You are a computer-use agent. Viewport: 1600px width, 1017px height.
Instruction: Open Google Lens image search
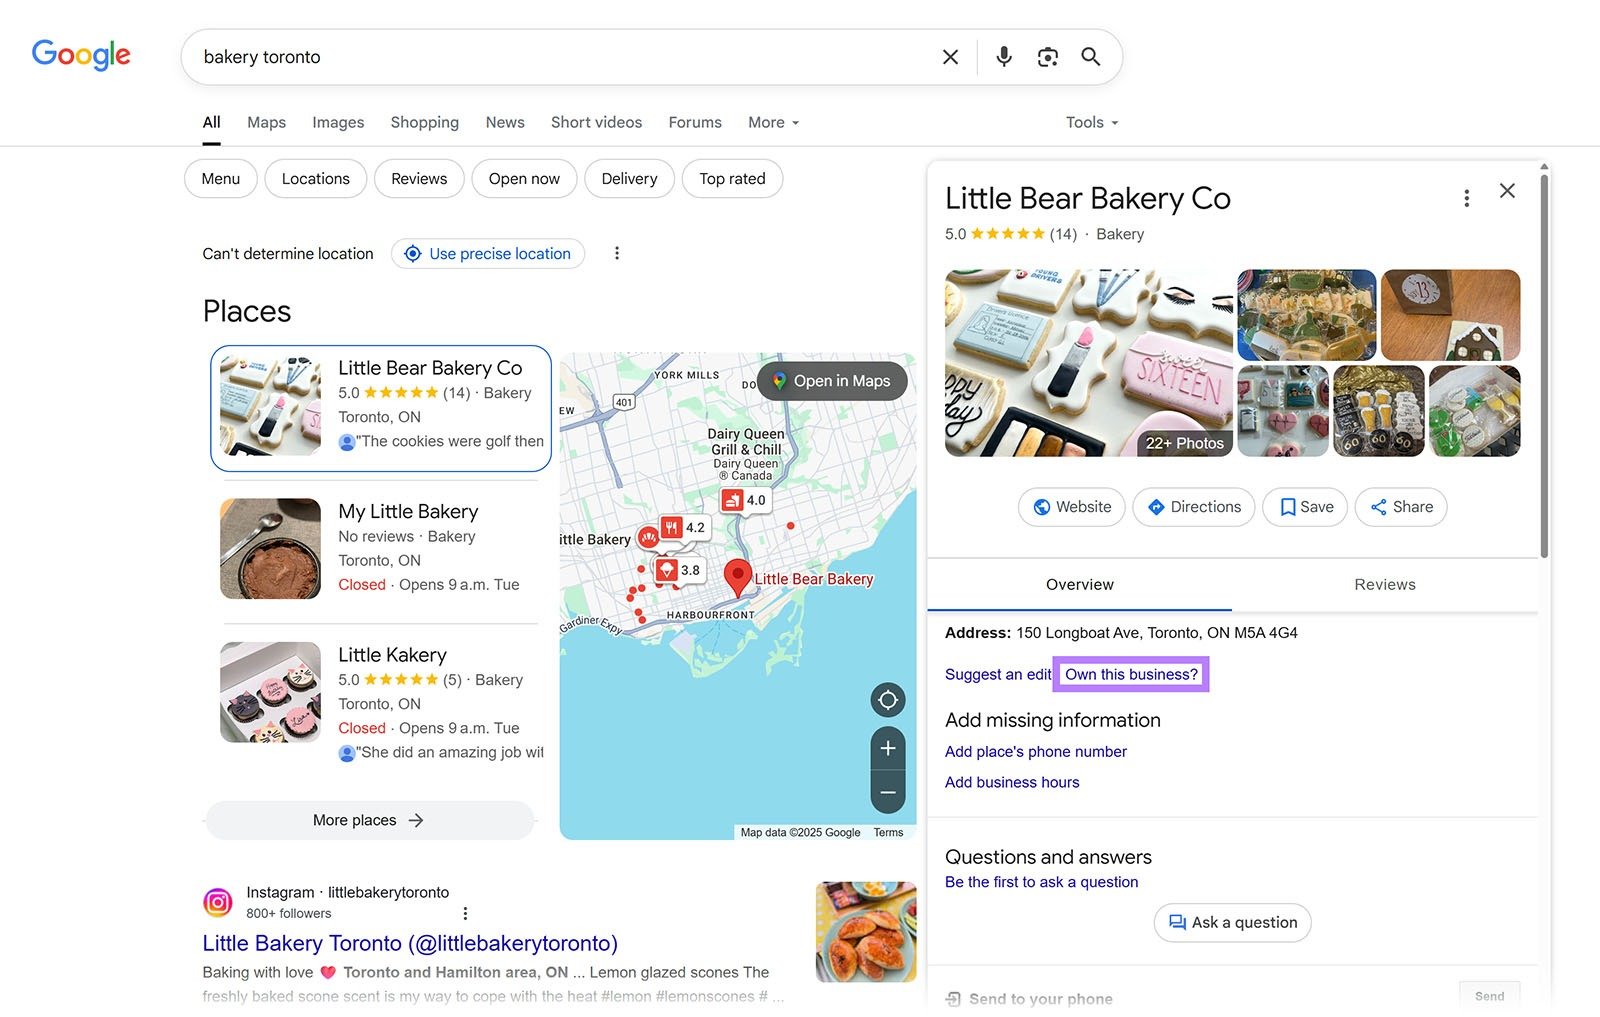point(1047,57)
